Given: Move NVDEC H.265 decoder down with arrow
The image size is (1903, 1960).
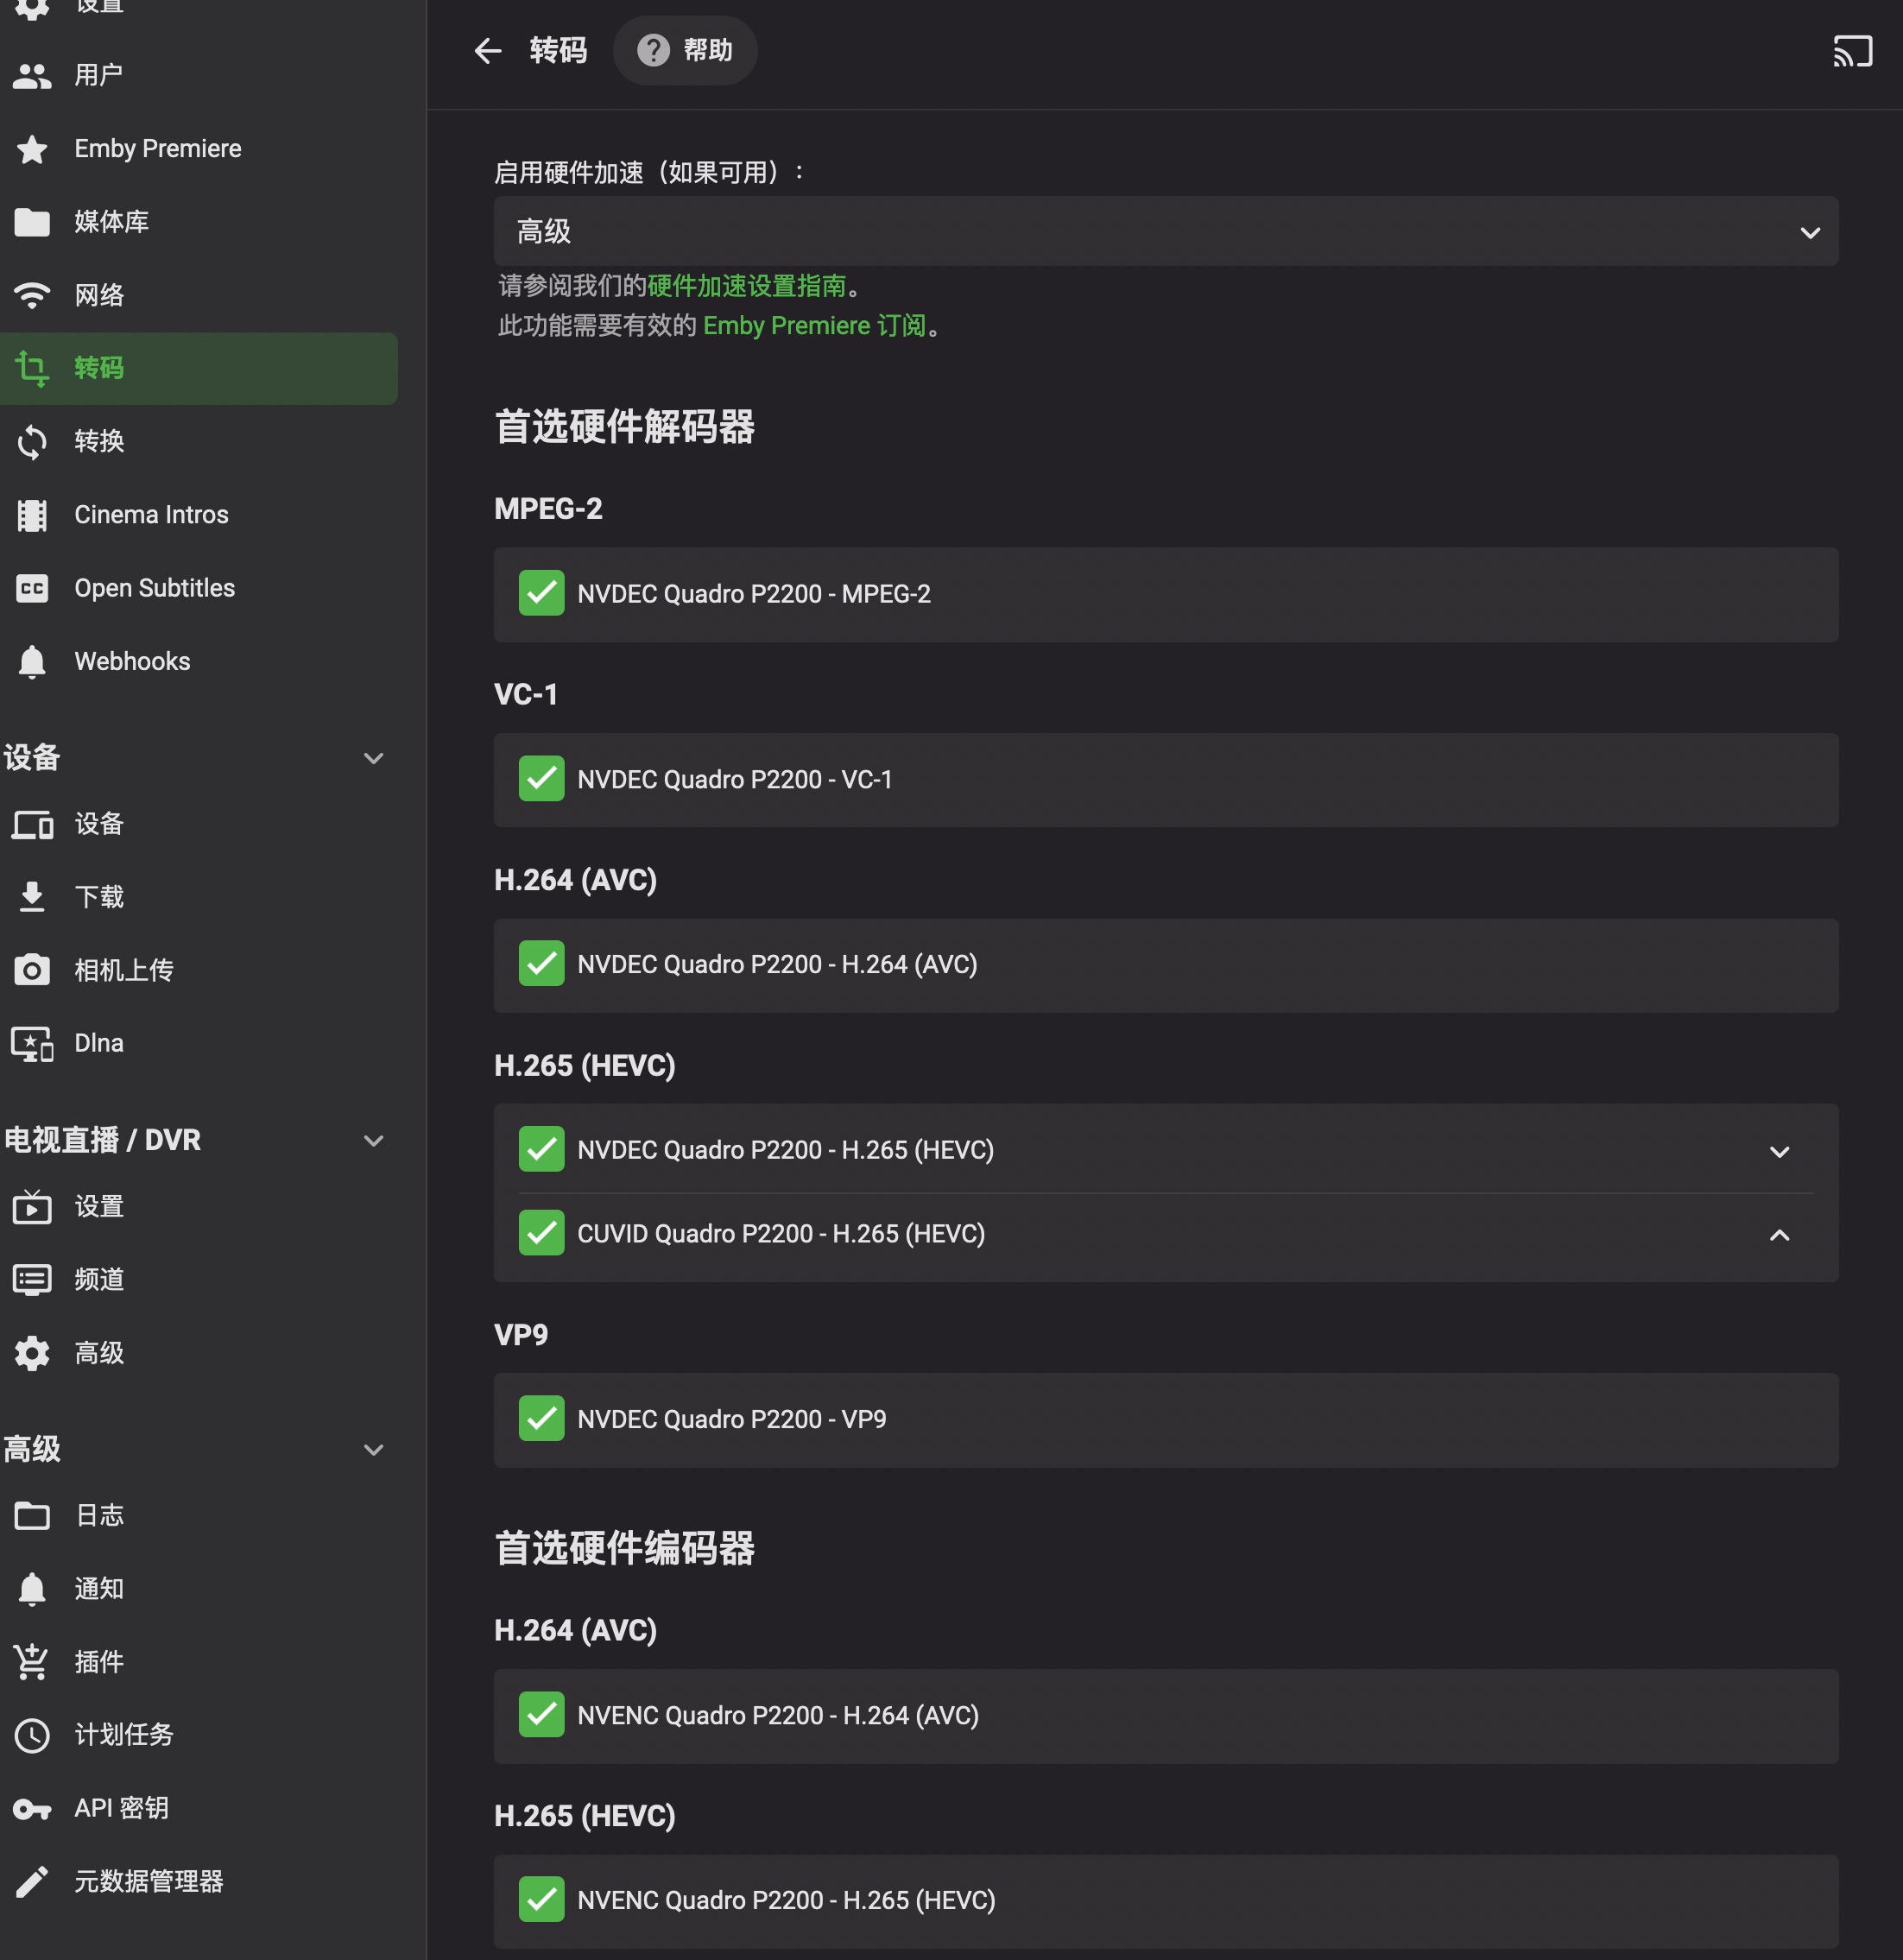Looking at the screenshot, I should (1779, 1151).
